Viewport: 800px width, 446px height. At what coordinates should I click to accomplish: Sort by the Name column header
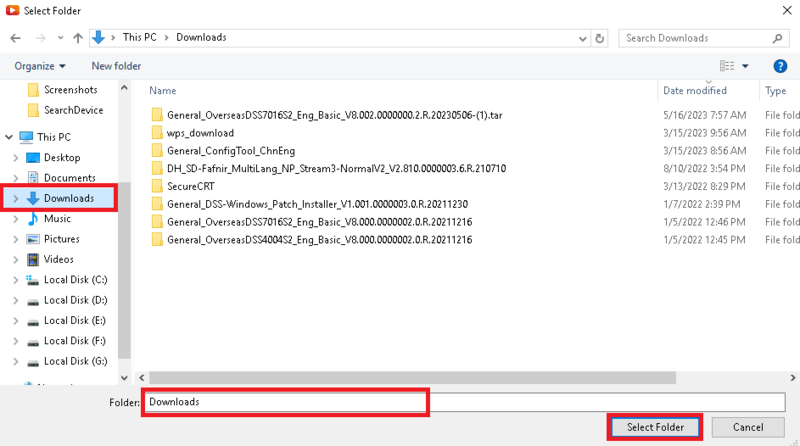click(163, 91)
